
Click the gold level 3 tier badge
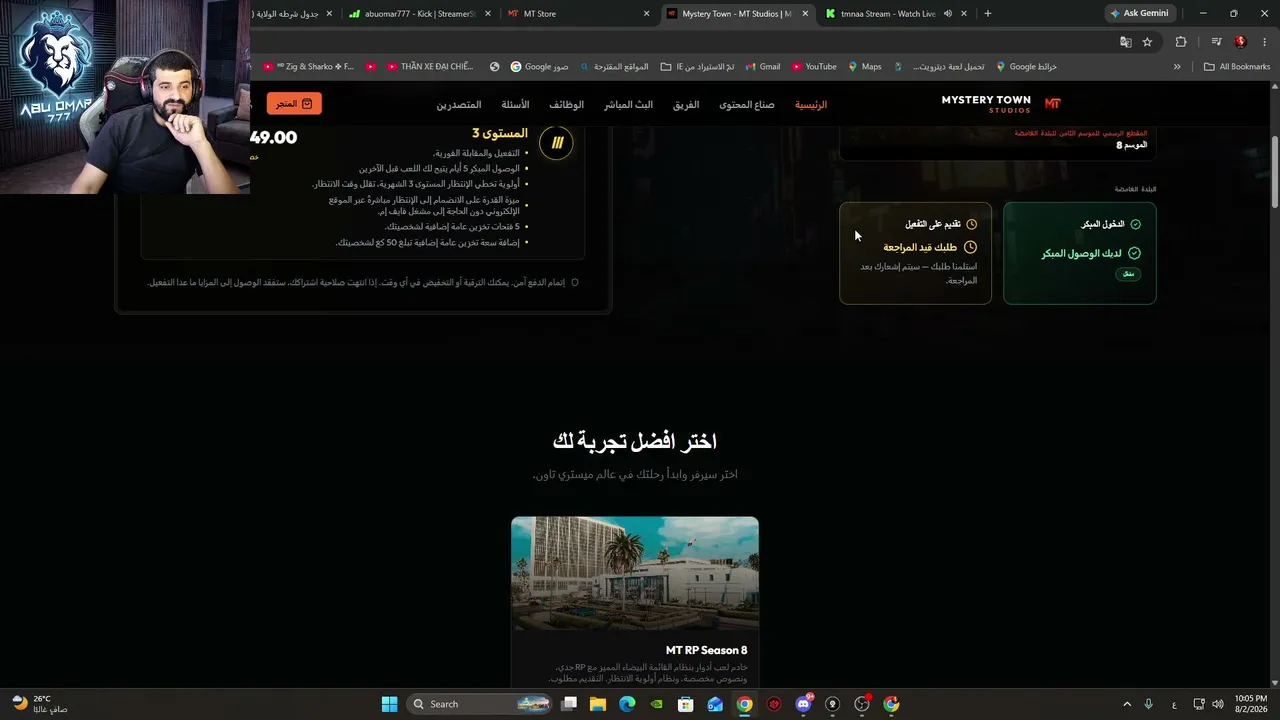point(557,142)
